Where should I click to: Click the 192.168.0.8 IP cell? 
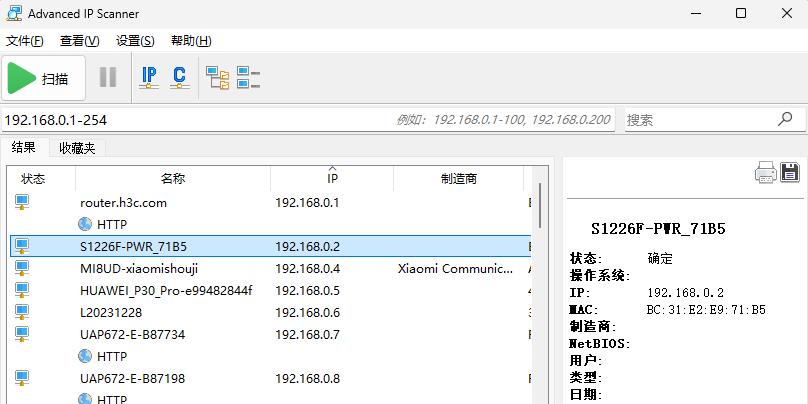tap(308, 379)
